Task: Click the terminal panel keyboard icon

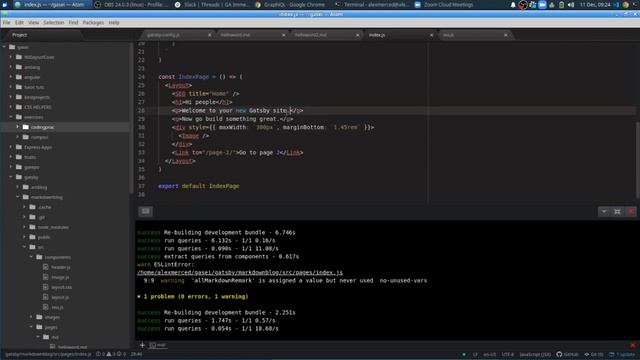Action: coord(146,211)
